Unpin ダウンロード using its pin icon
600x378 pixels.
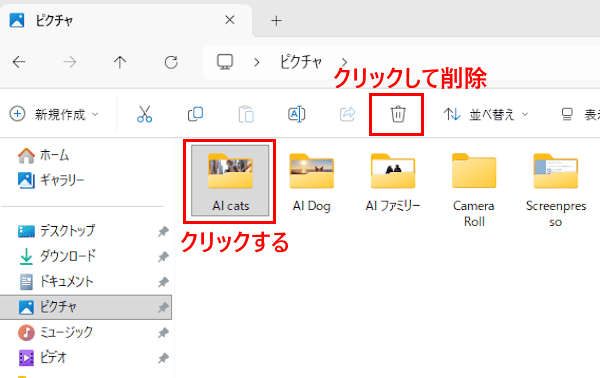[x=163, y=256]
